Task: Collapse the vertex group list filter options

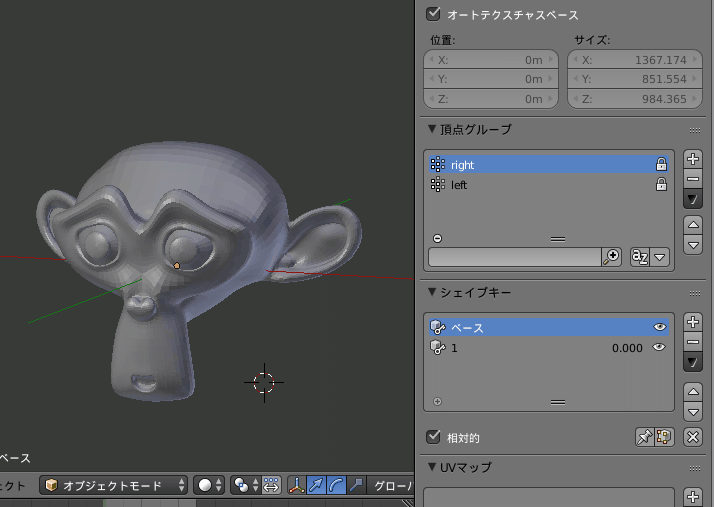Action: pos(437,238)
